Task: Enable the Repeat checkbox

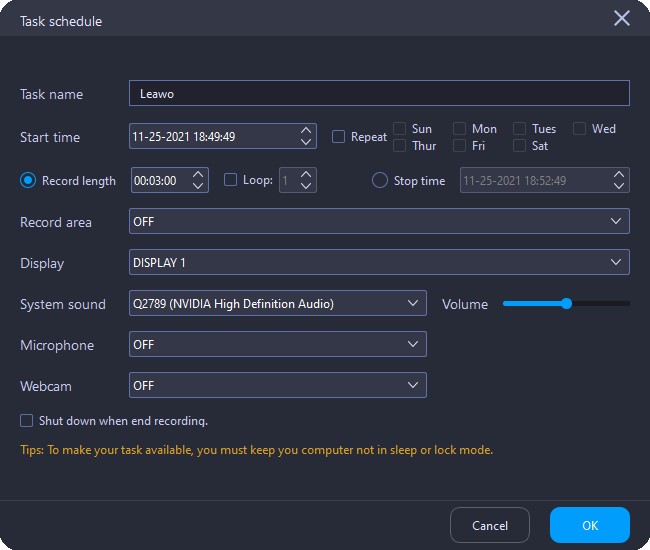Action: tap(339, 137)
